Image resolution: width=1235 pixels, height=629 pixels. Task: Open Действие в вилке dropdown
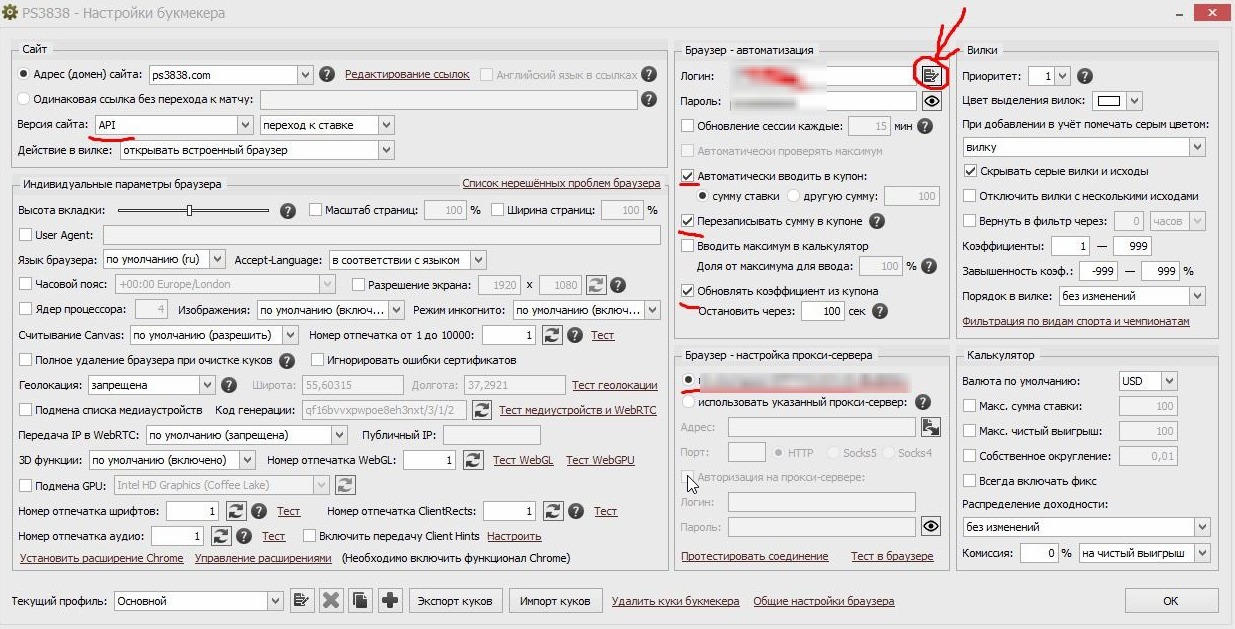point(257,150)
